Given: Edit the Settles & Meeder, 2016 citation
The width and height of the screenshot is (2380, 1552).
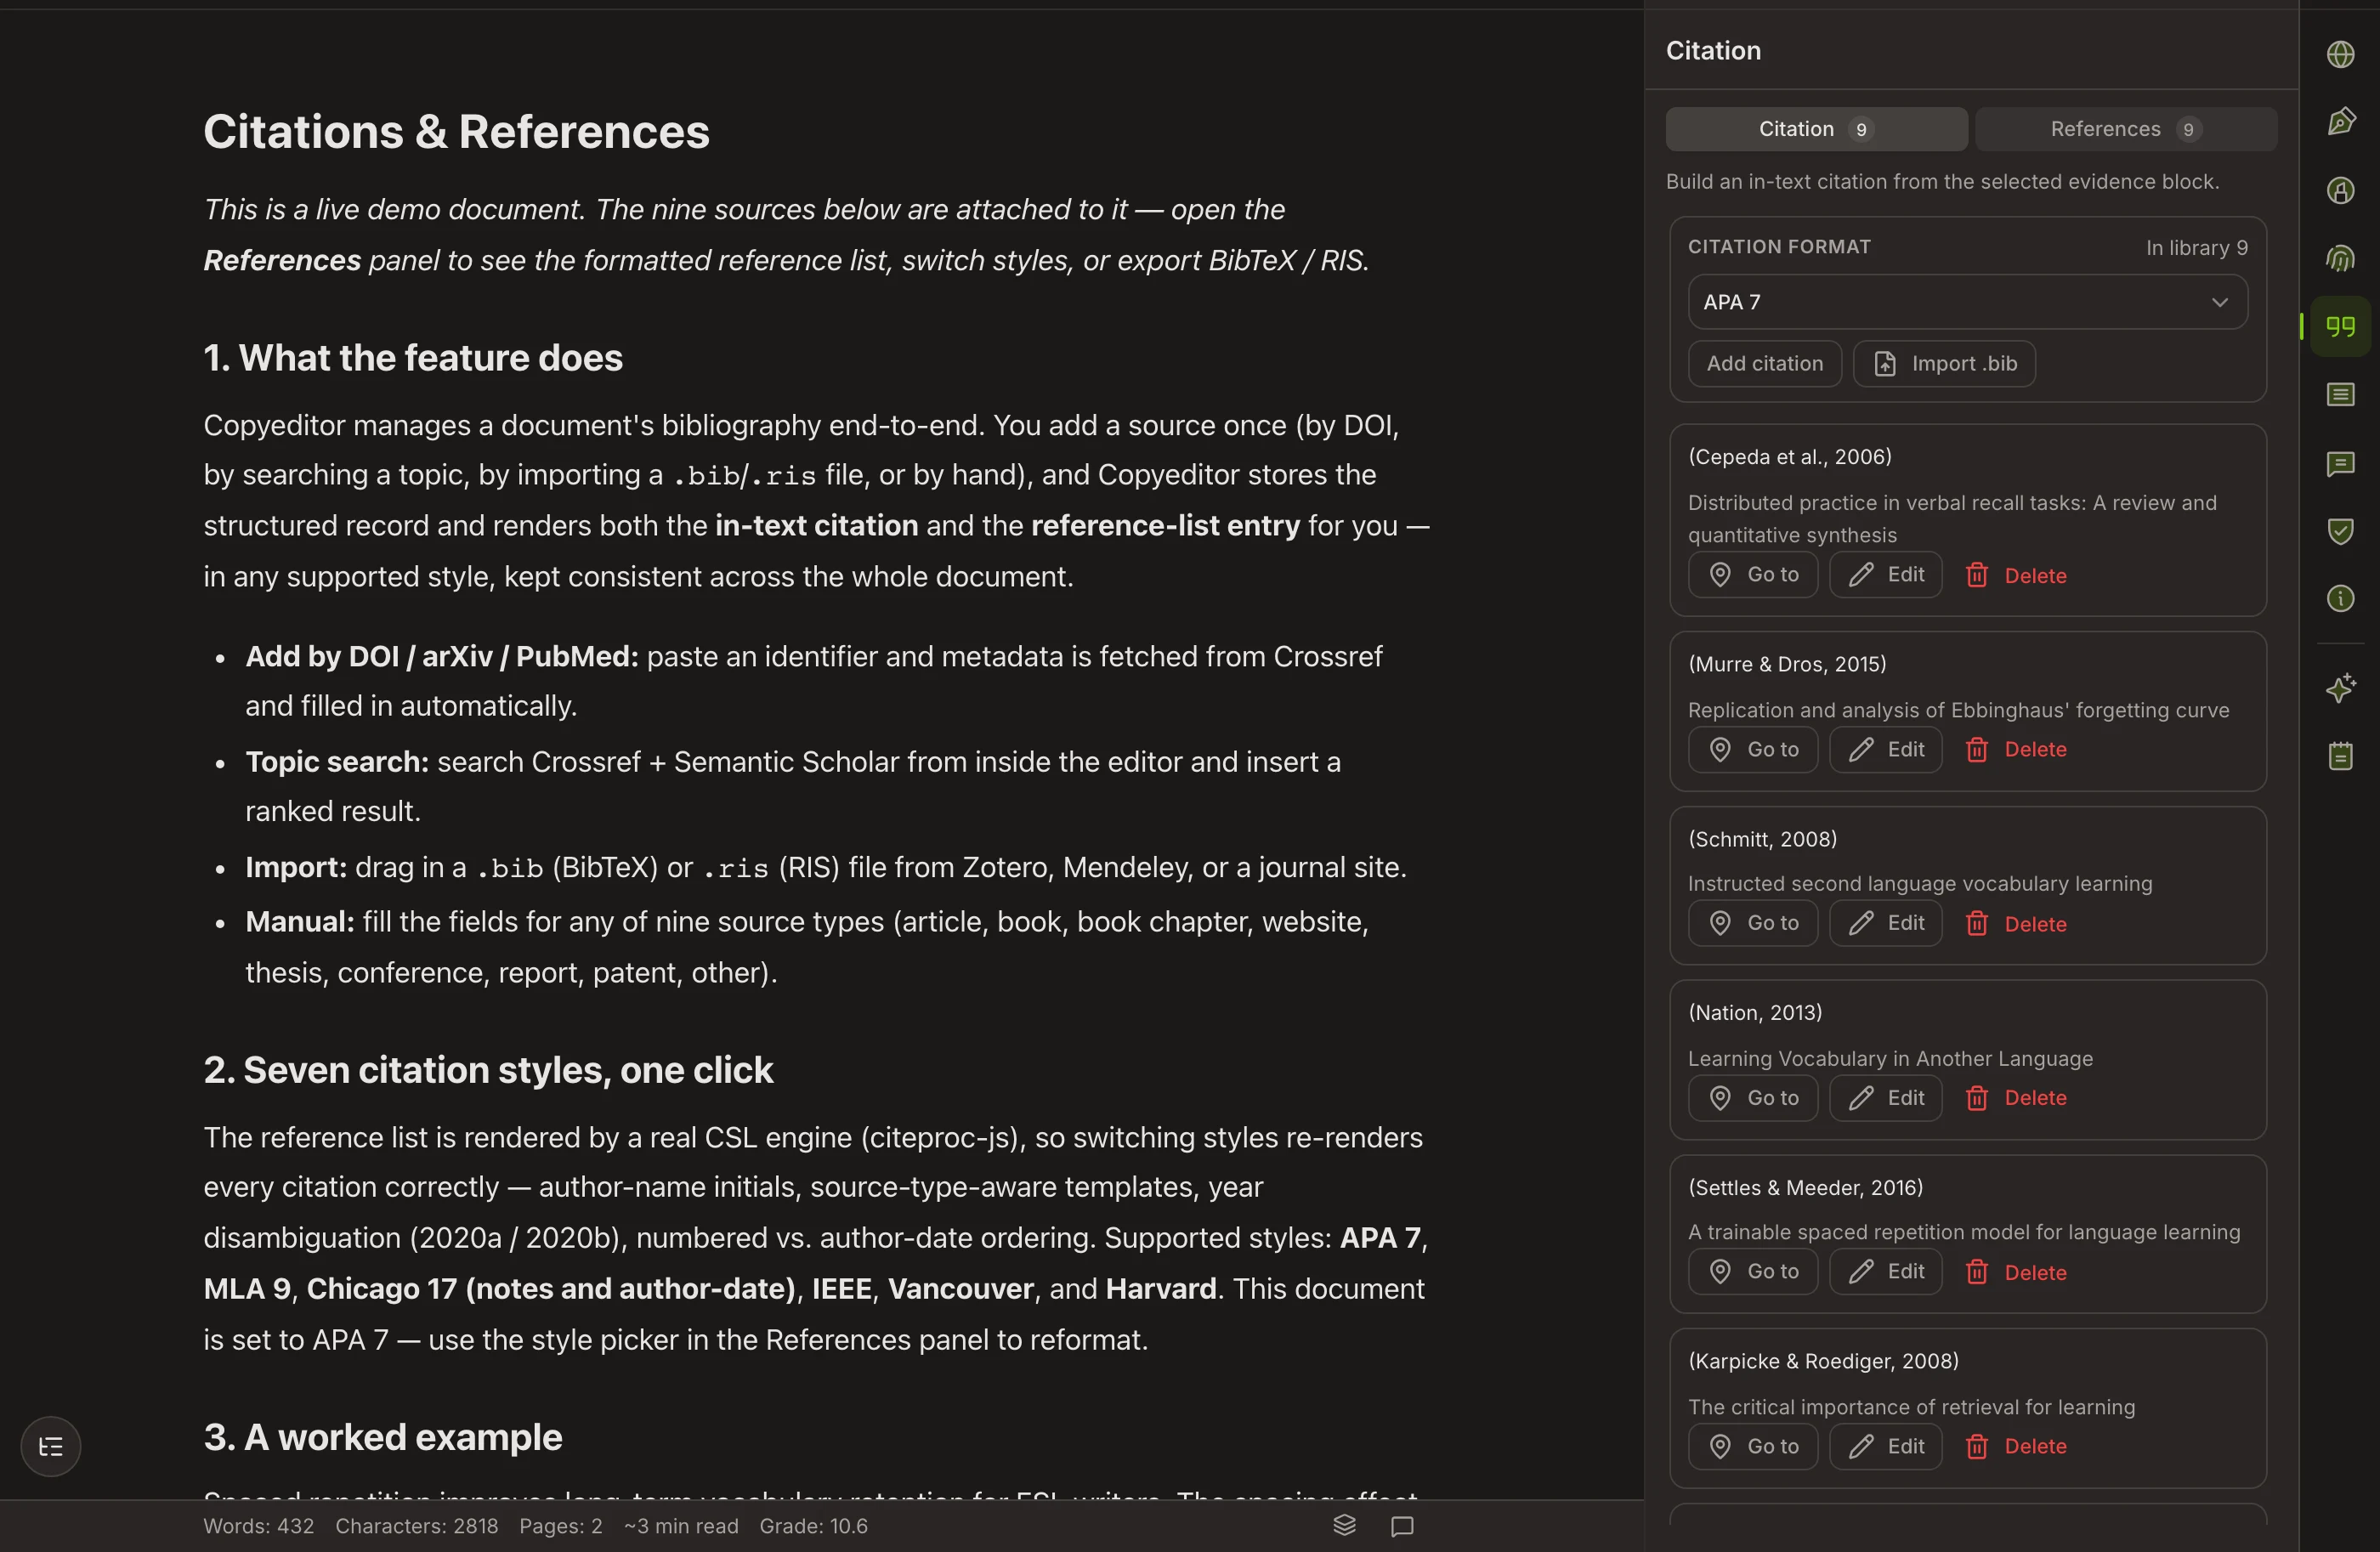Looking at the screenshot, I should 1885,1271.
